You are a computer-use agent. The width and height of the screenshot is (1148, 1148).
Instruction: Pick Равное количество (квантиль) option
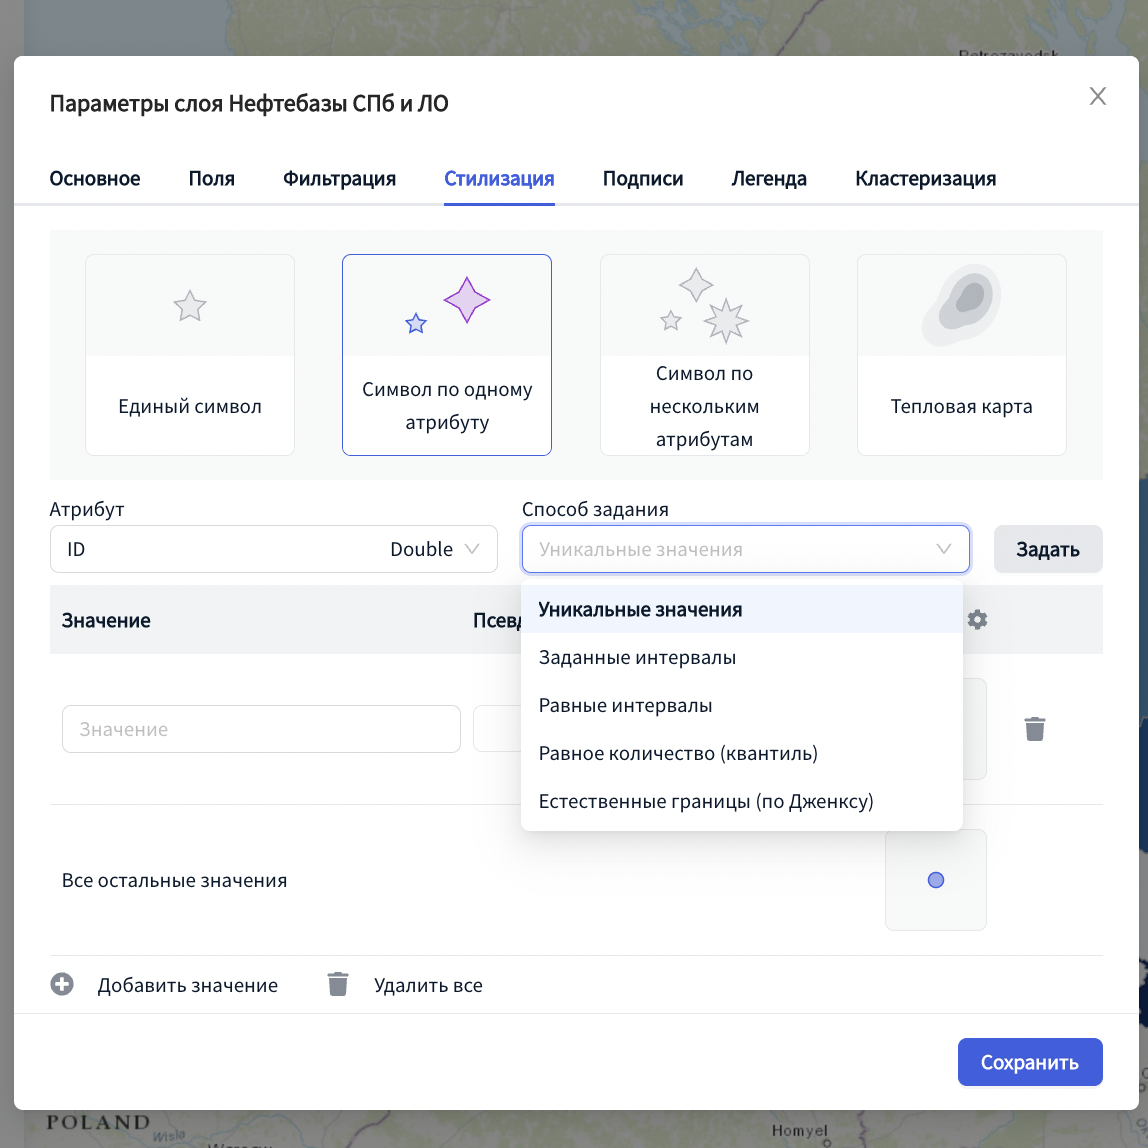click(x=678, y=754)
